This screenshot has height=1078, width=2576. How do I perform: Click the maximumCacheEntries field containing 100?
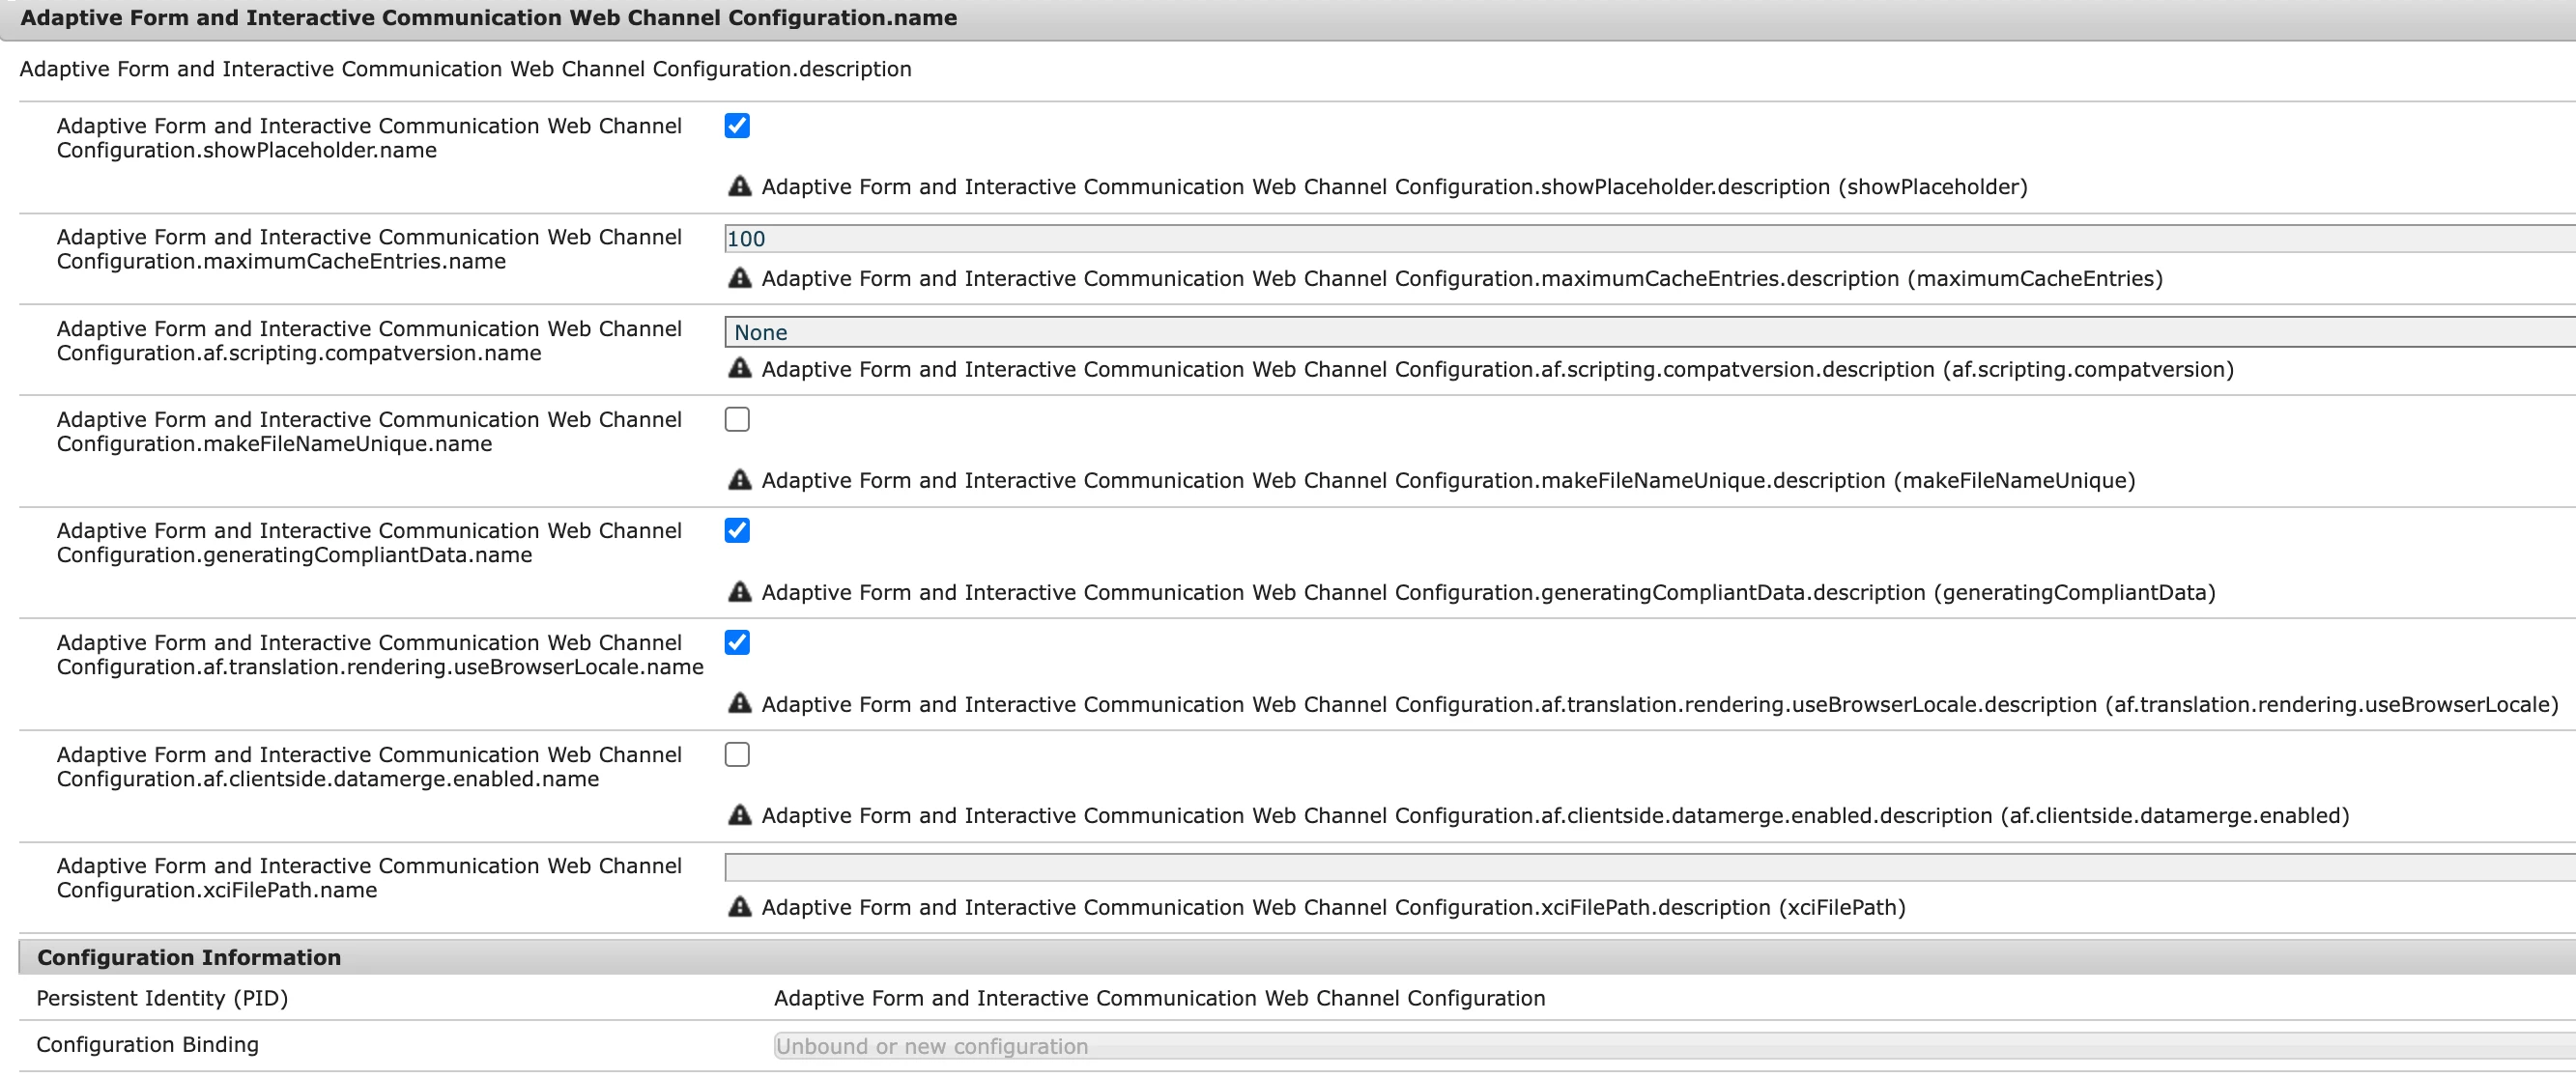pos(1648,239)
